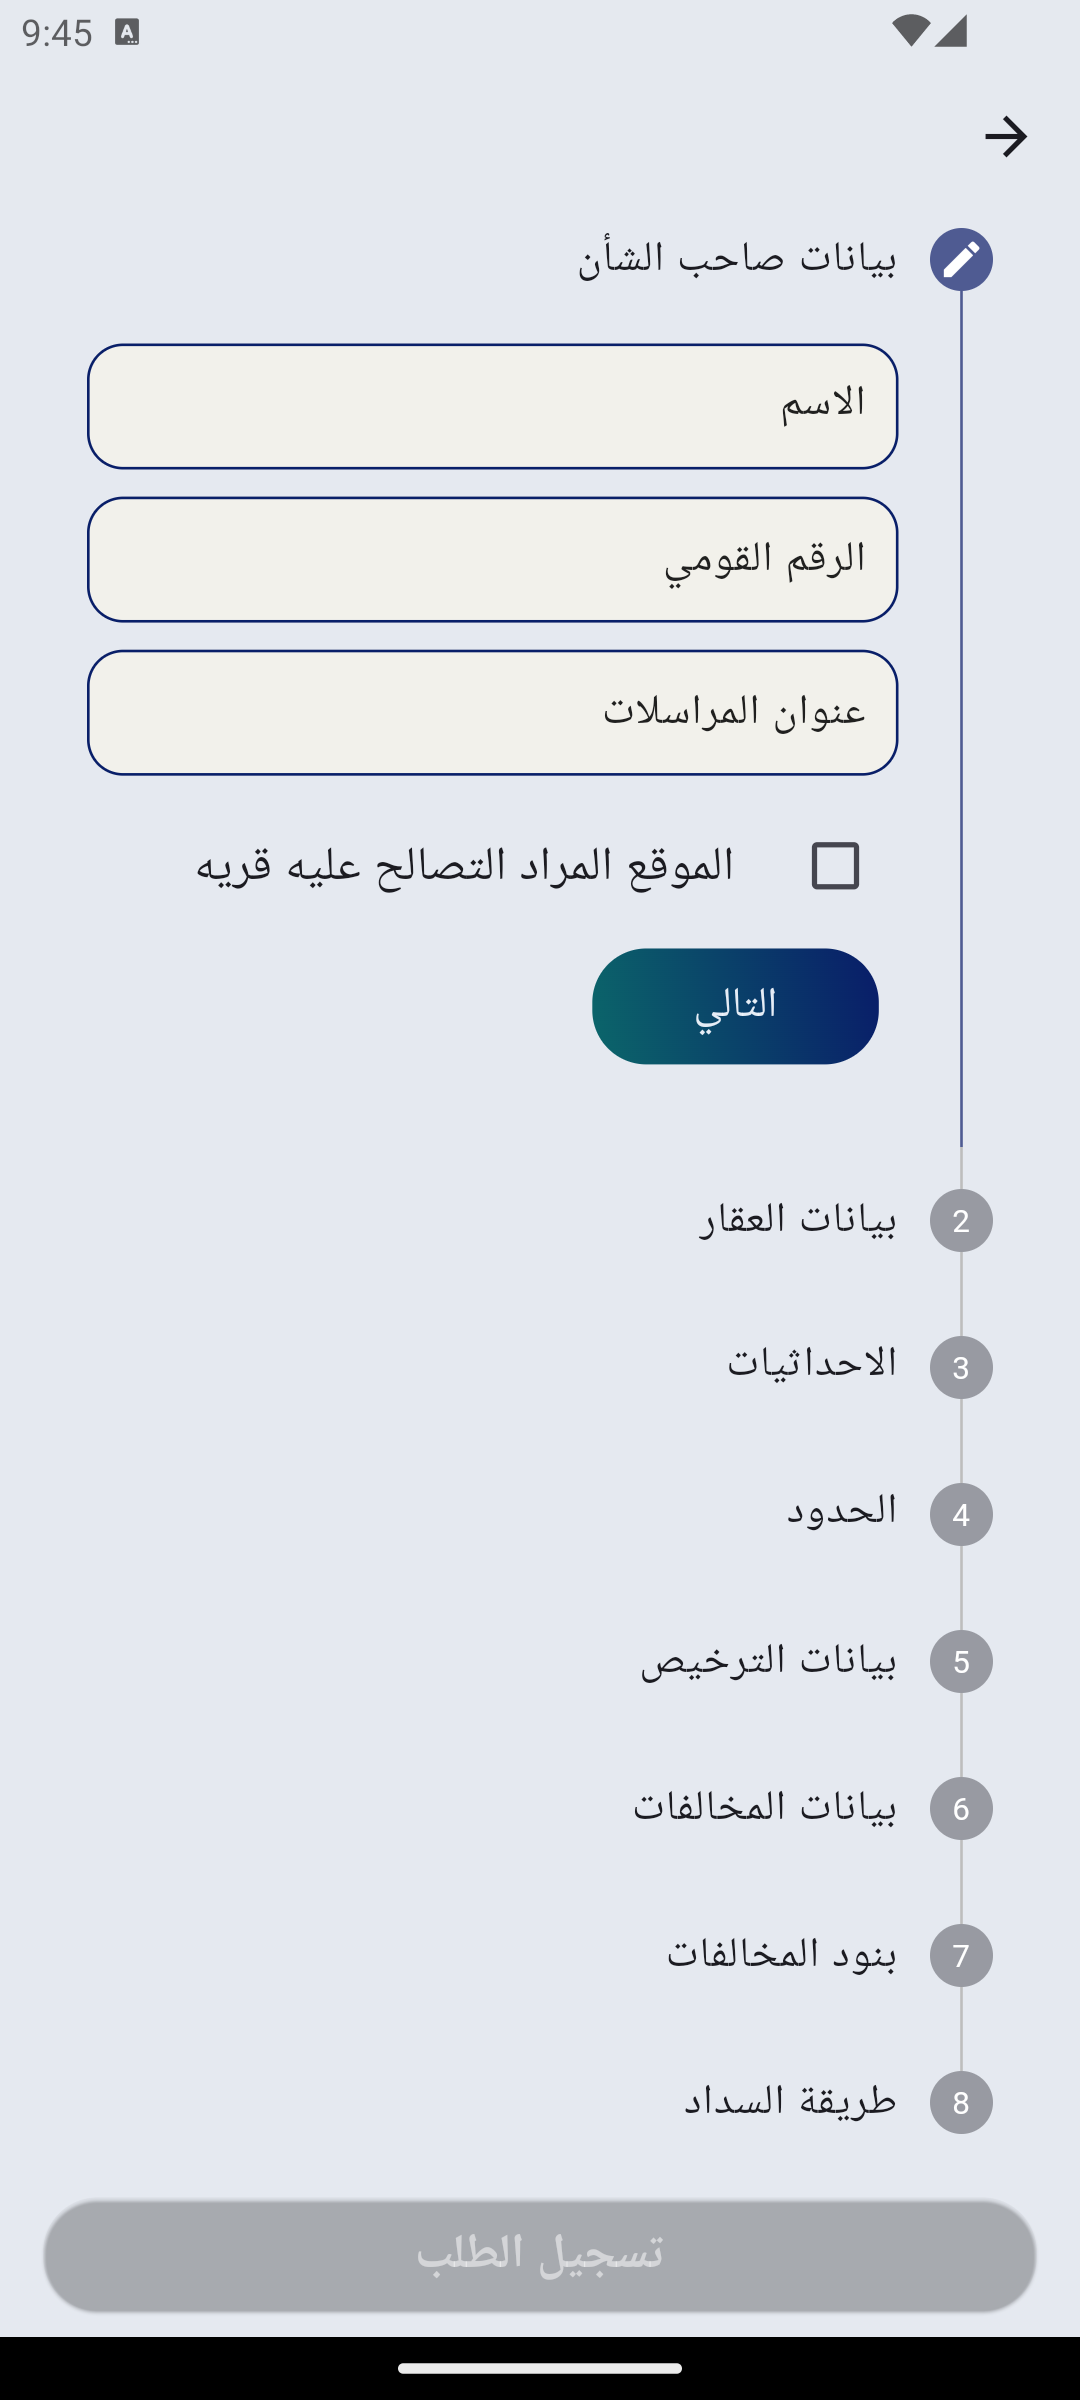Select step 2 circle icon
Screen dimensions: 1080x2400
(x=961, y=1220)
